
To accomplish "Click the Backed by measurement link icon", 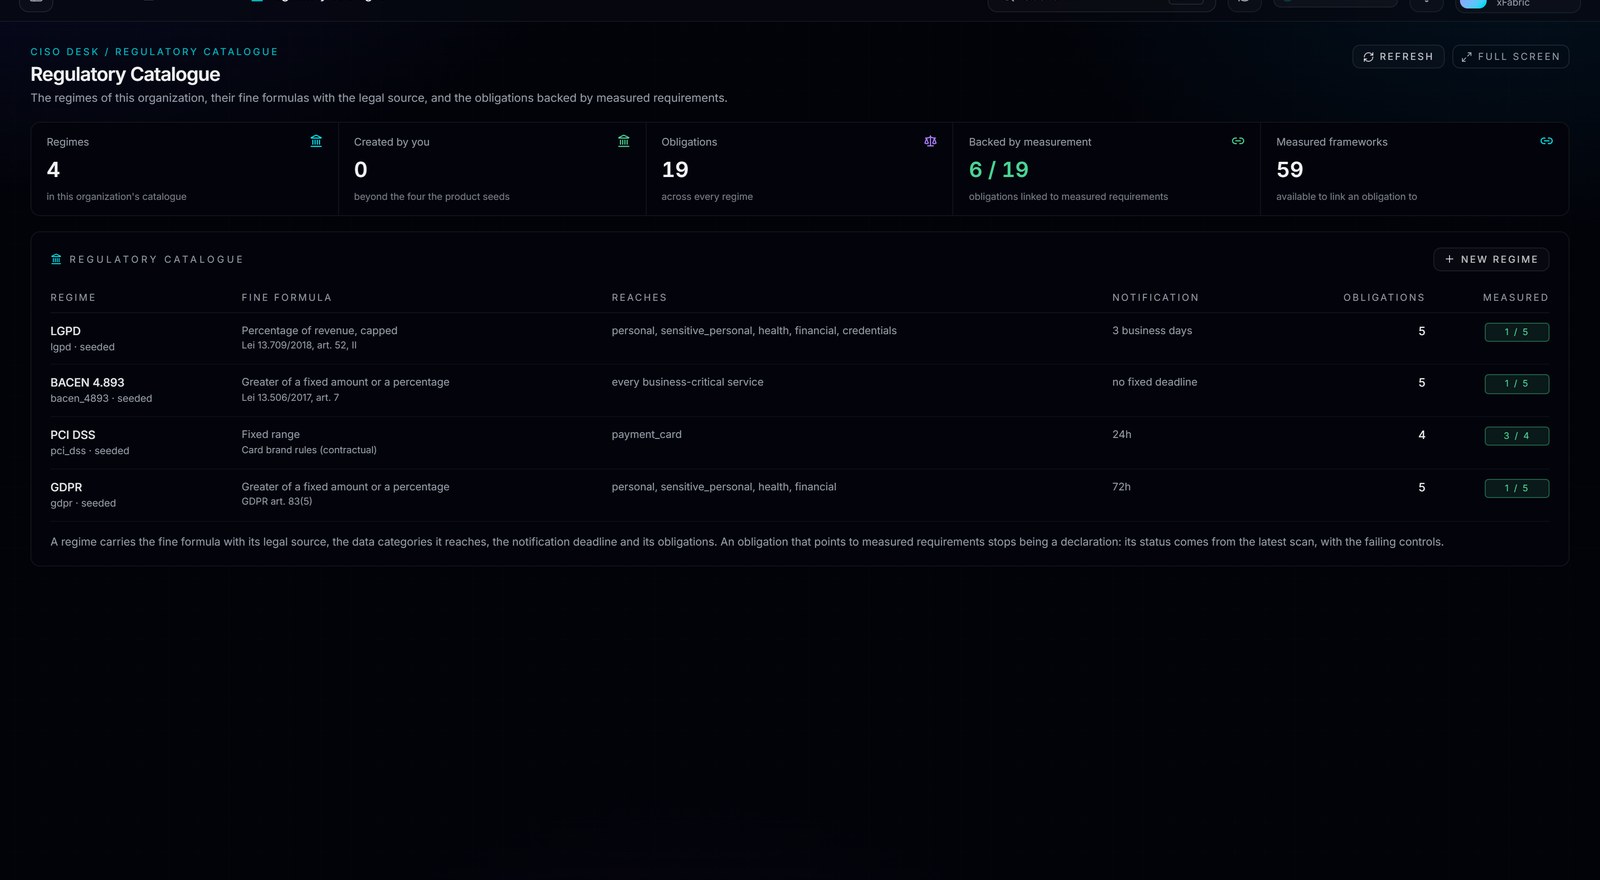I will pos(1238,141).
